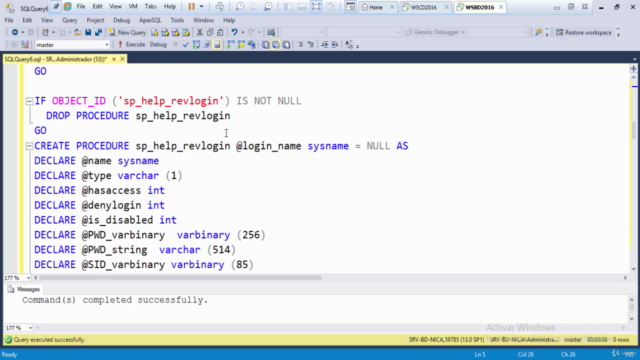This screenshot has width=640, height=360.
Task: Click the change connection icon
Action: coord(25,45)
